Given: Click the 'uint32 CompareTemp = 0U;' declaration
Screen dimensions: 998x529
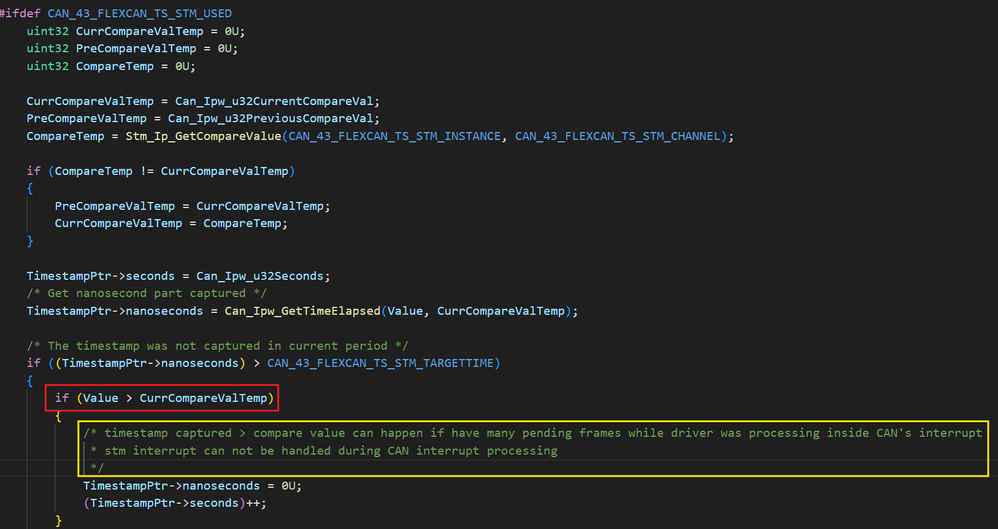Looking at the screenshot, I should (111, 66).
